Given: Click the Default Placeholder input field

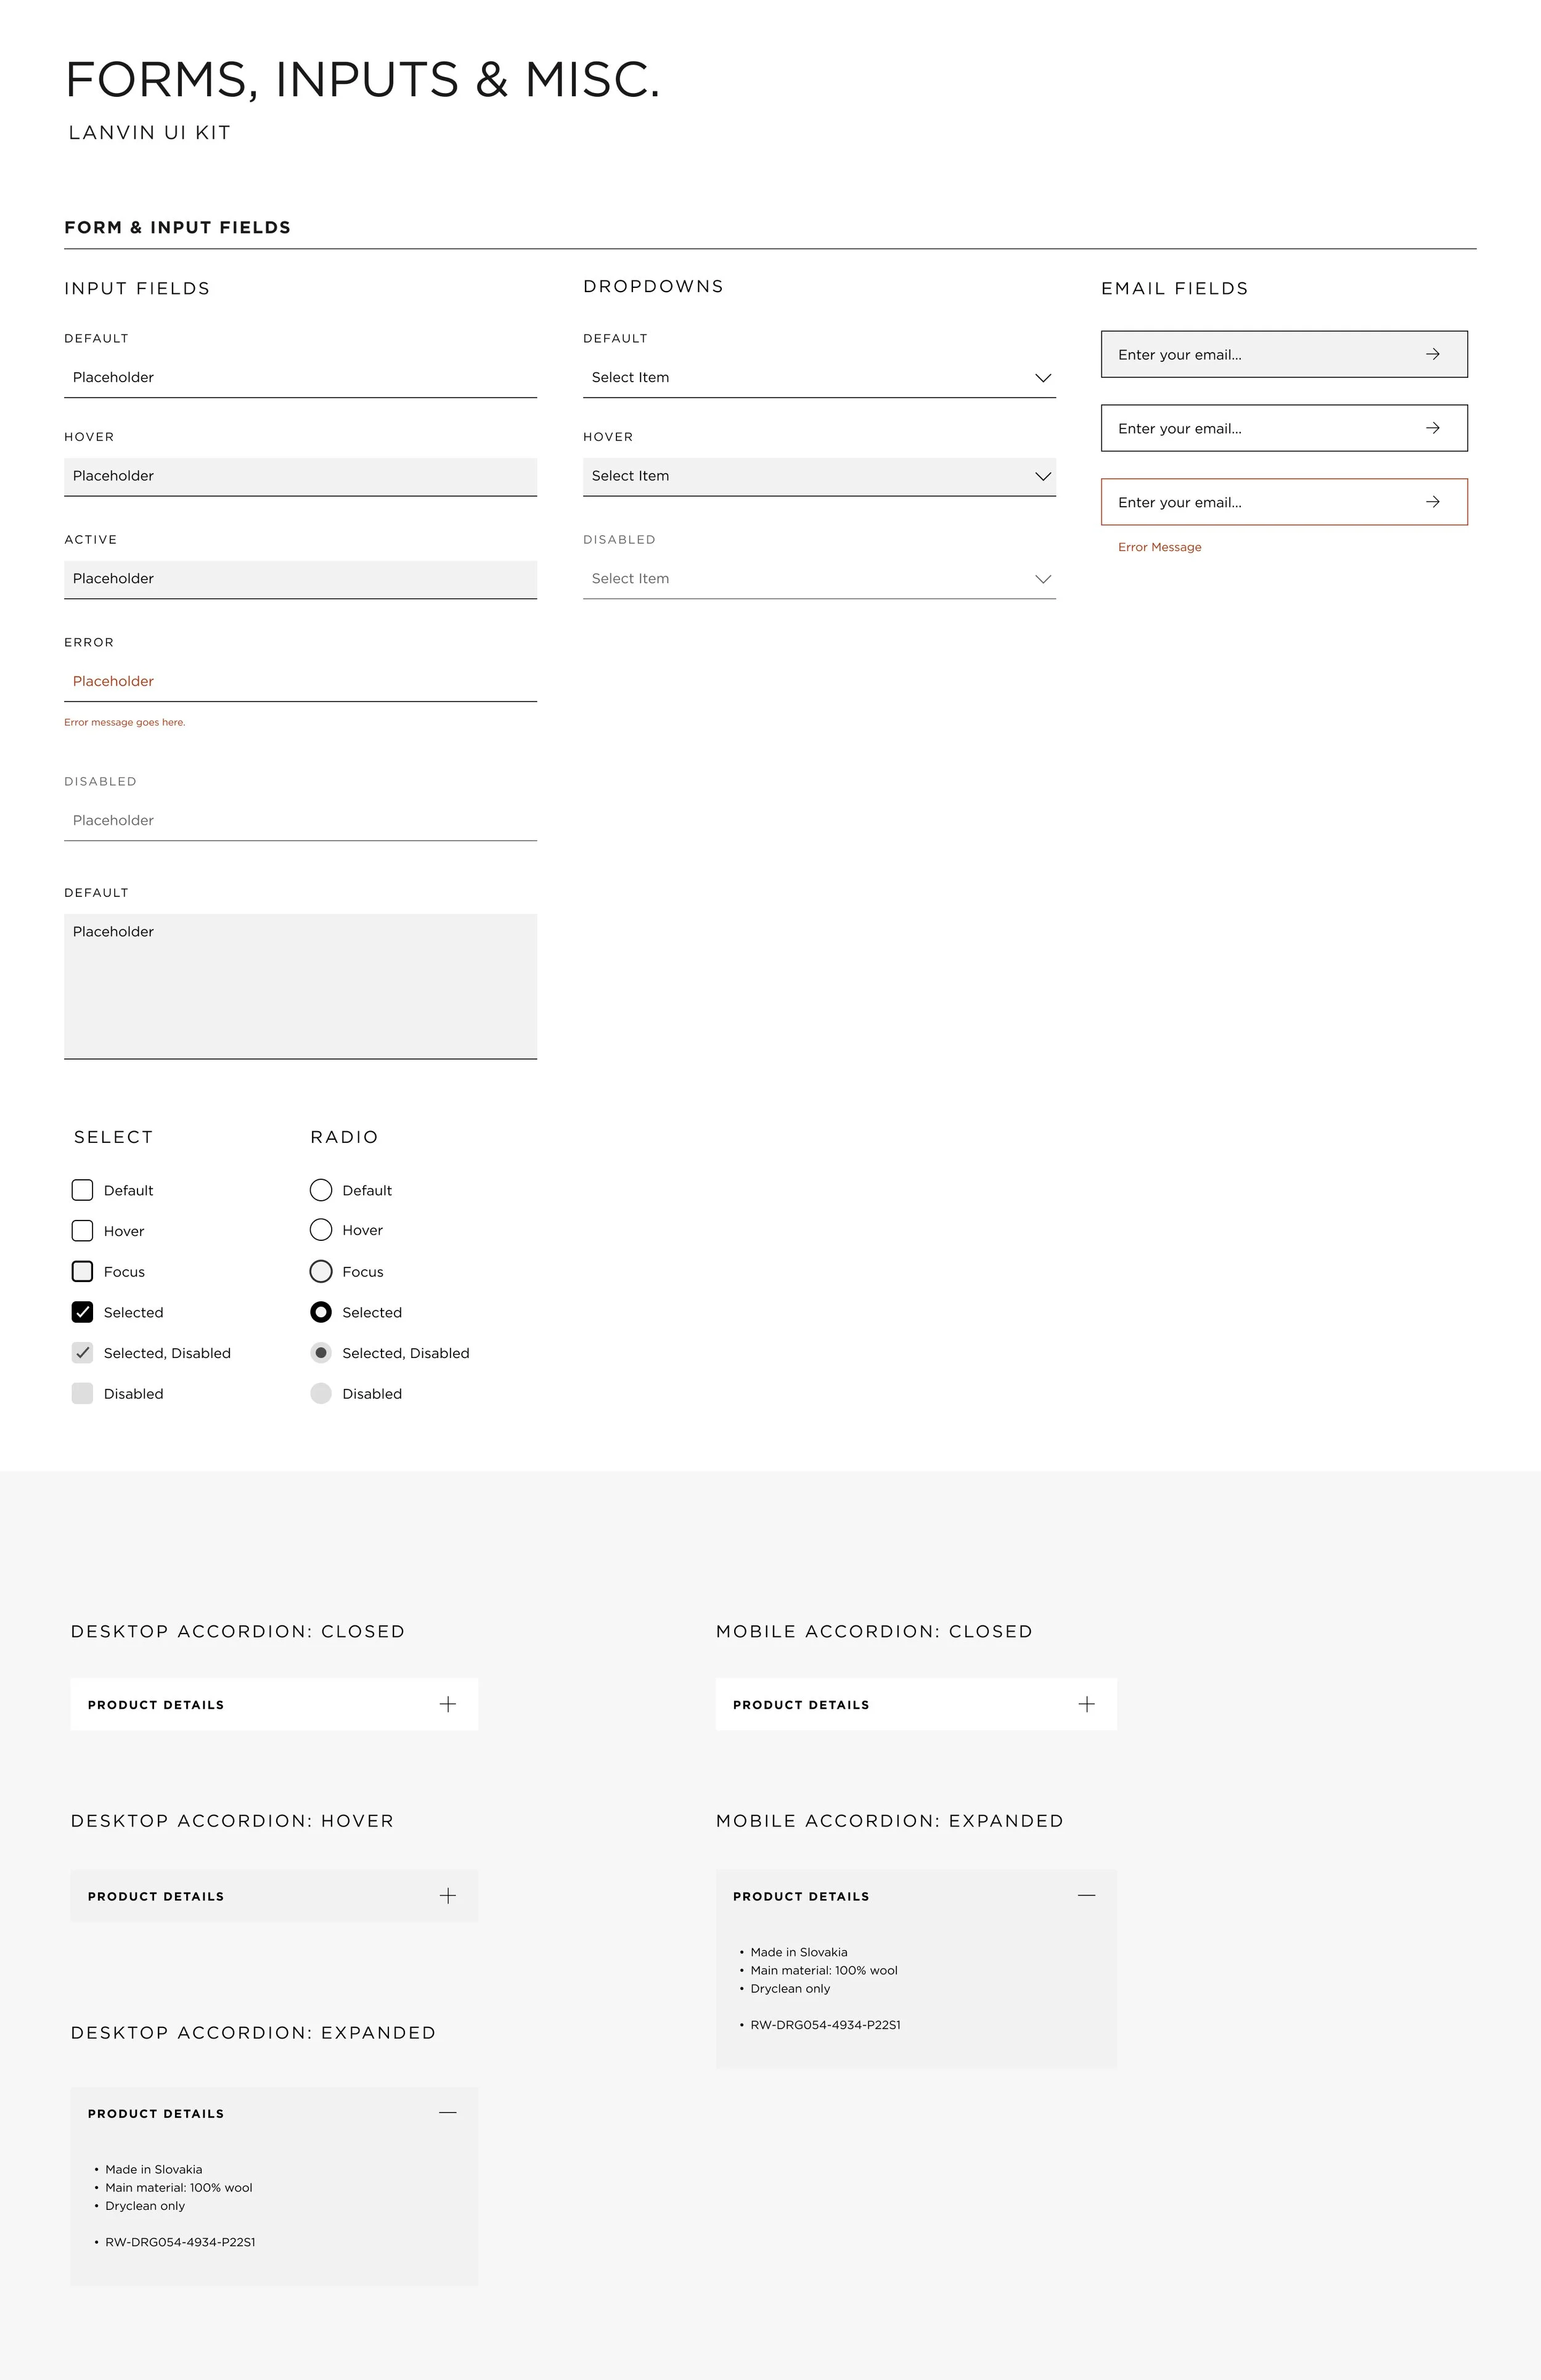Looking at the screenshot, I should pyautogui.click(x=300, y=378).
